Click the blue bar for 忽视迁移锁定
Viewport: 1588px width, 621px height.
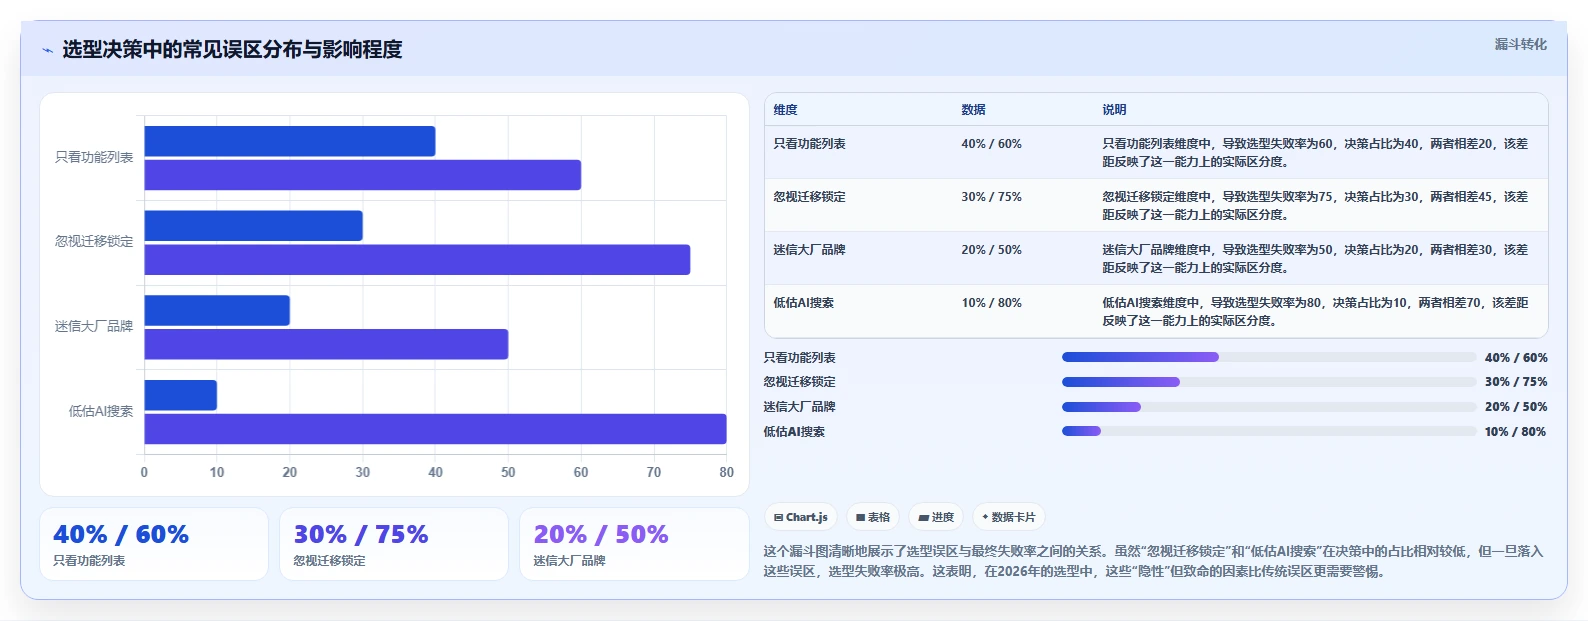[x=254, y=226]
